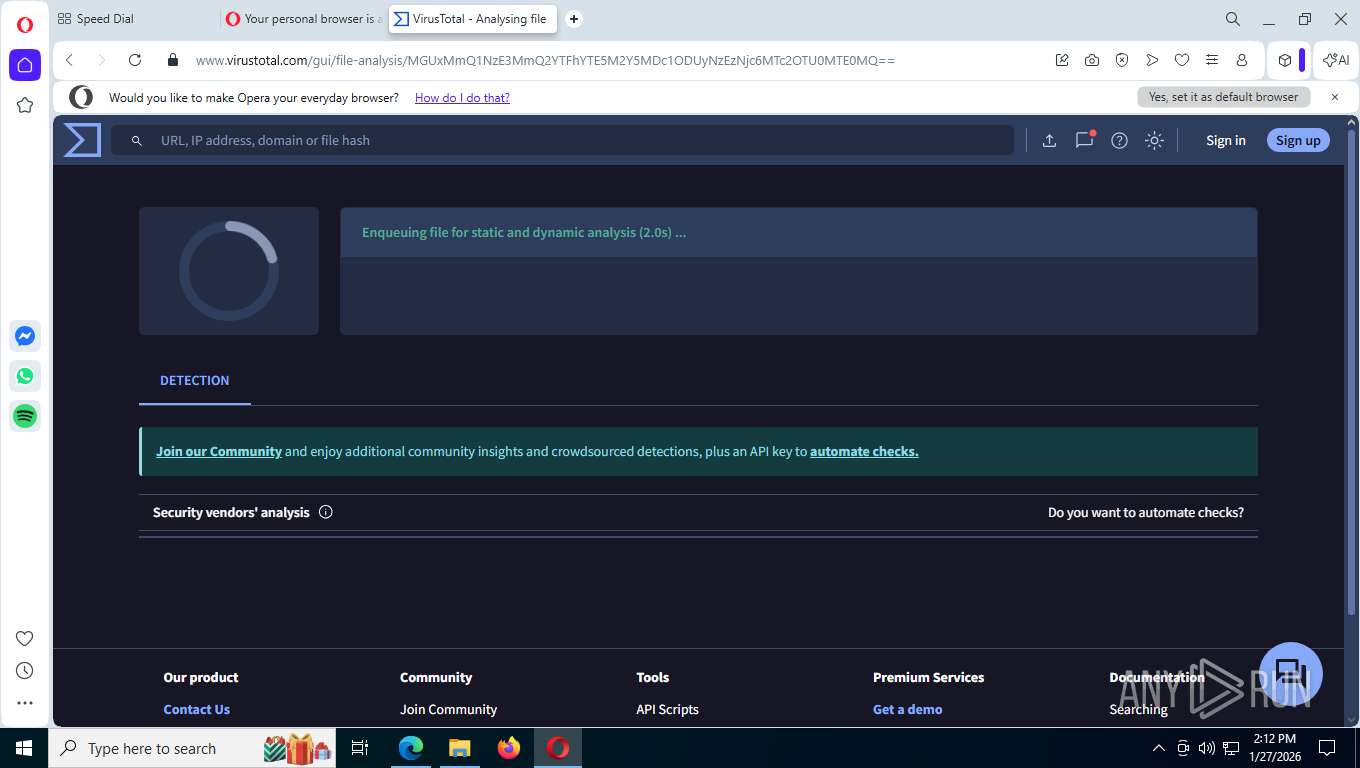Click the Windows Start button
1360x768 pixels.
tap(24, 748)
